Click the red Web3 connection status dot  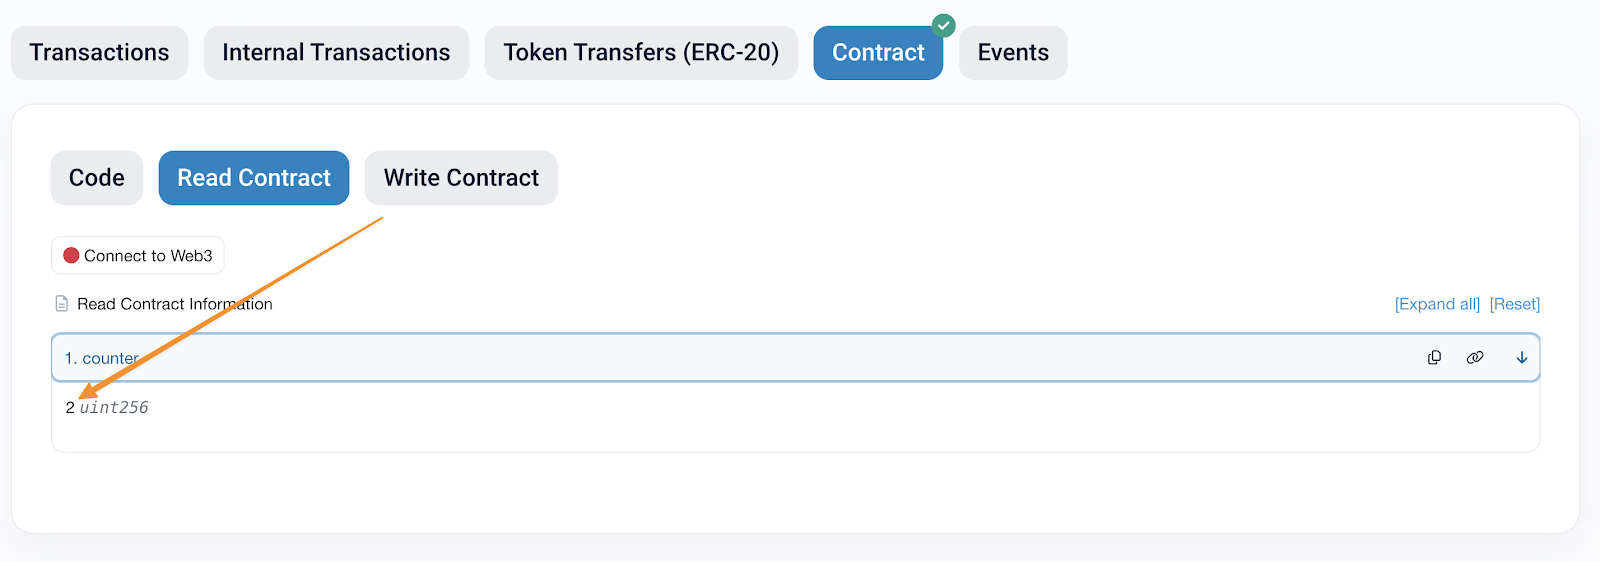[x=71, y=256]
